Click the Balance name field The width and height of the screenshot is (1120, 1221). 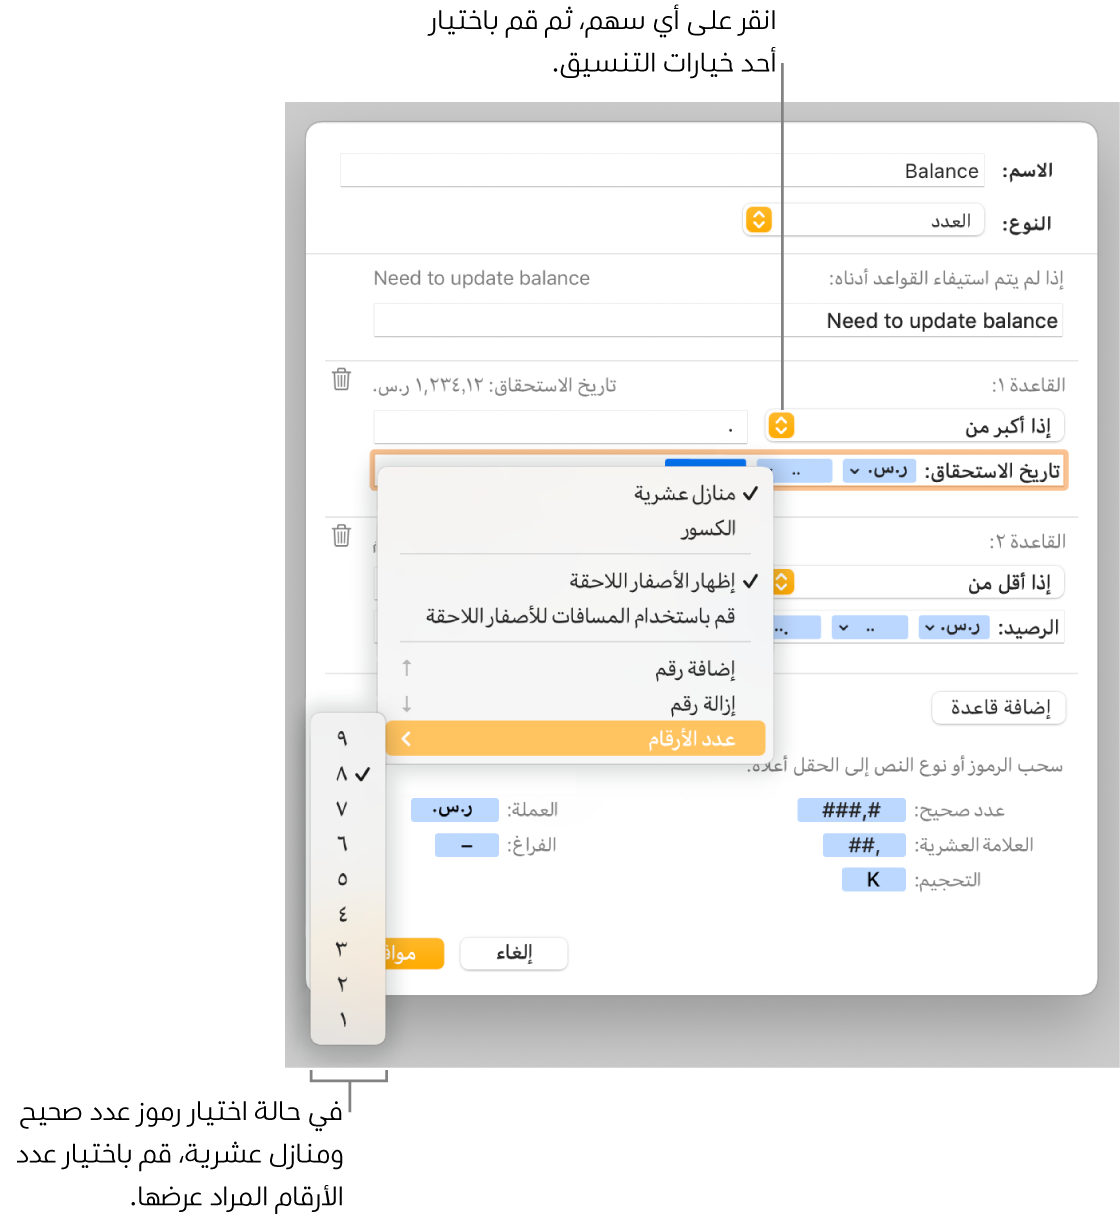click(x=662, y=171)
